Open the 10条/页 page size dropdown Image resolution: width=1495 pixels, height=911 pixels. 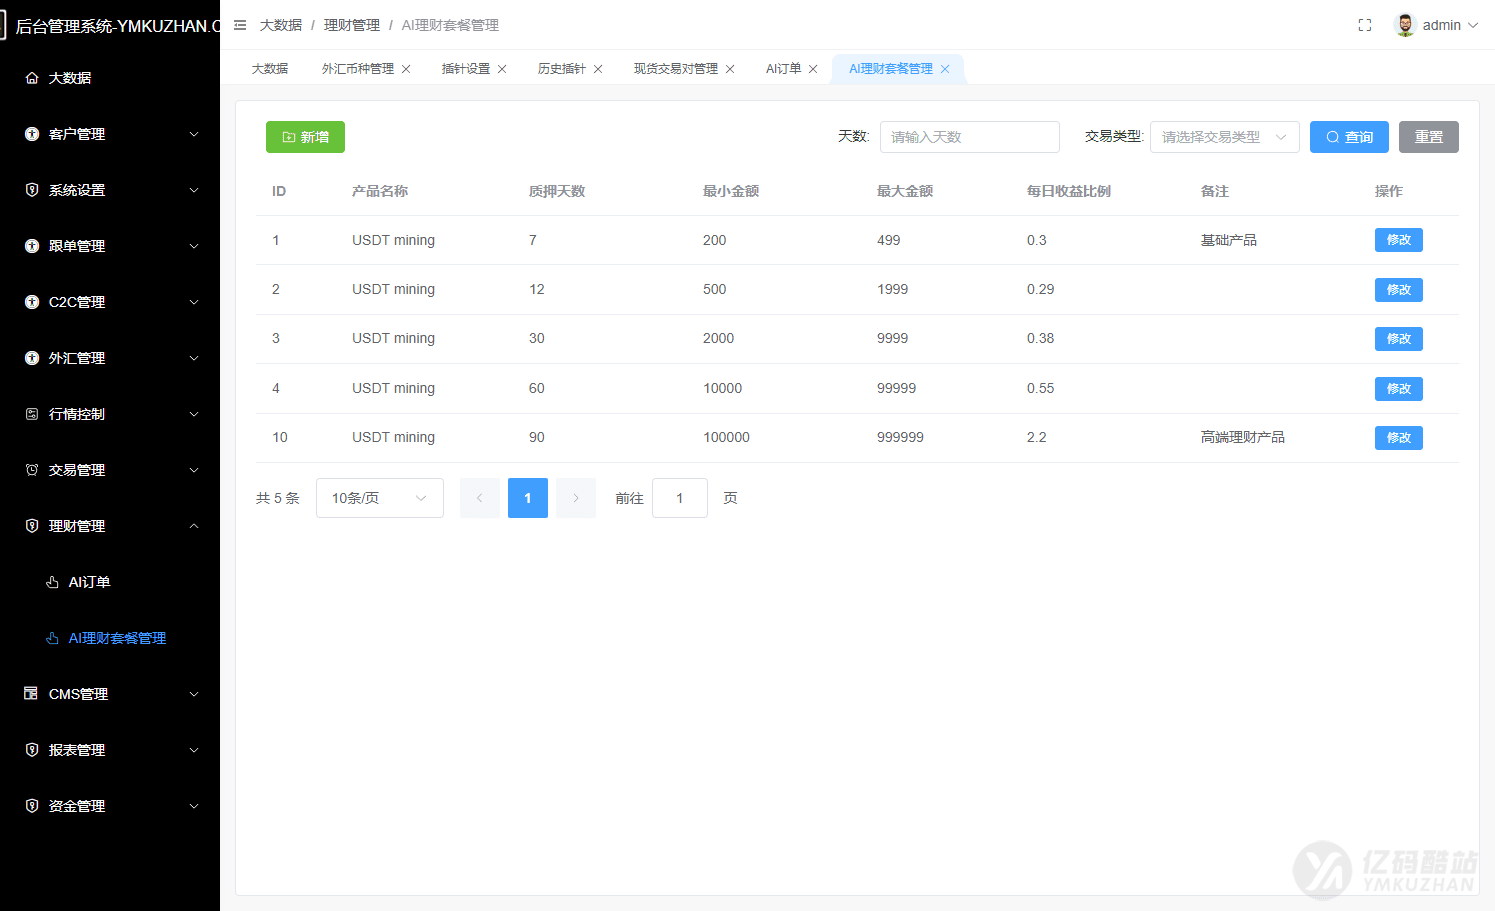point(380,498)
